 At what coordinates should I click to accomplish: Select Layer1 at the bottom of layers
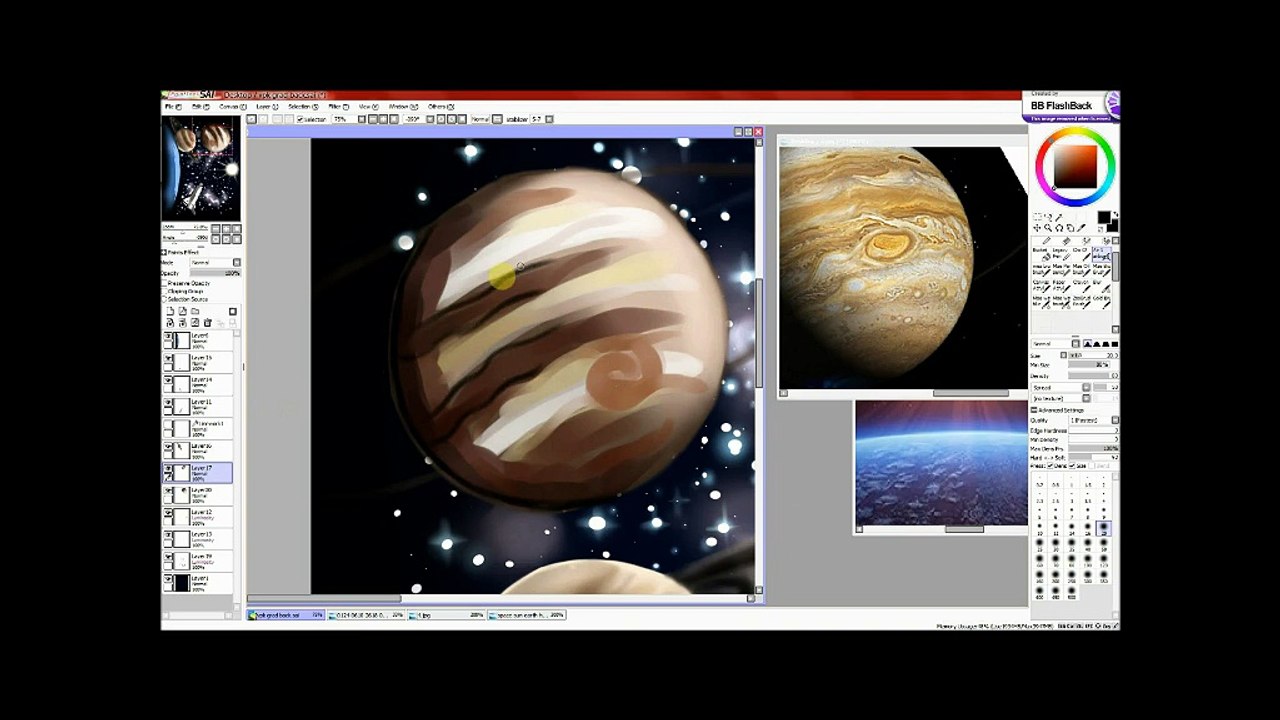tap(198, 582)
